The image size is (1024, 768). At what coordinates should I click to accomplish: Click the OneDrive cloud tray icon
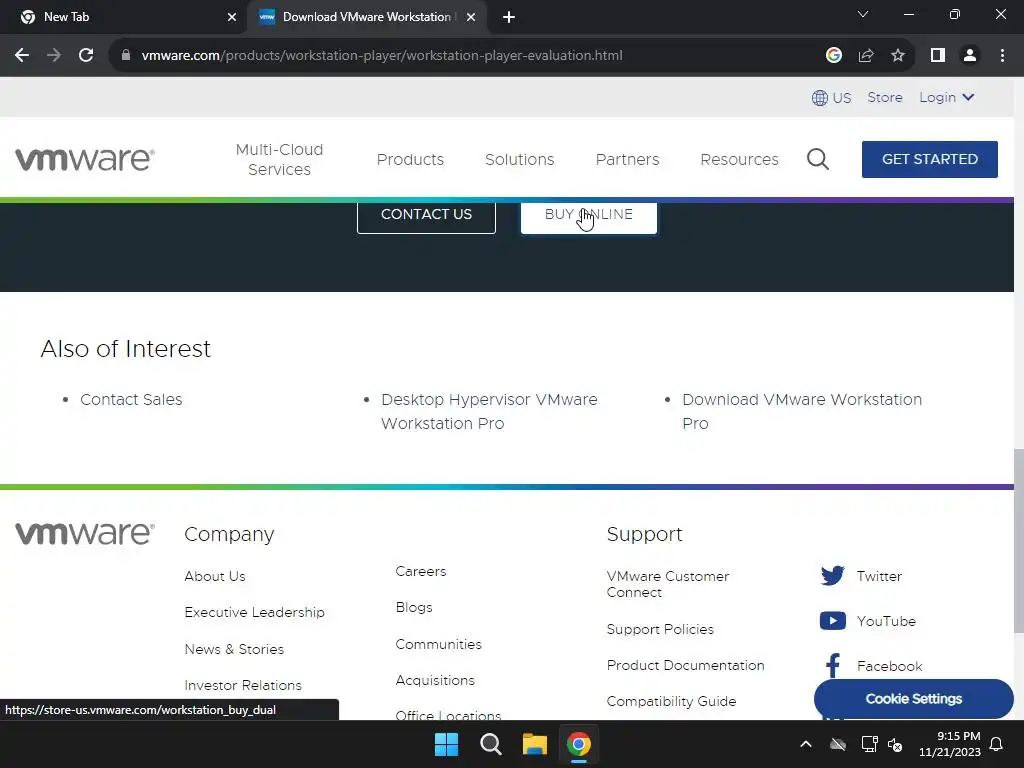coord(838,744)
